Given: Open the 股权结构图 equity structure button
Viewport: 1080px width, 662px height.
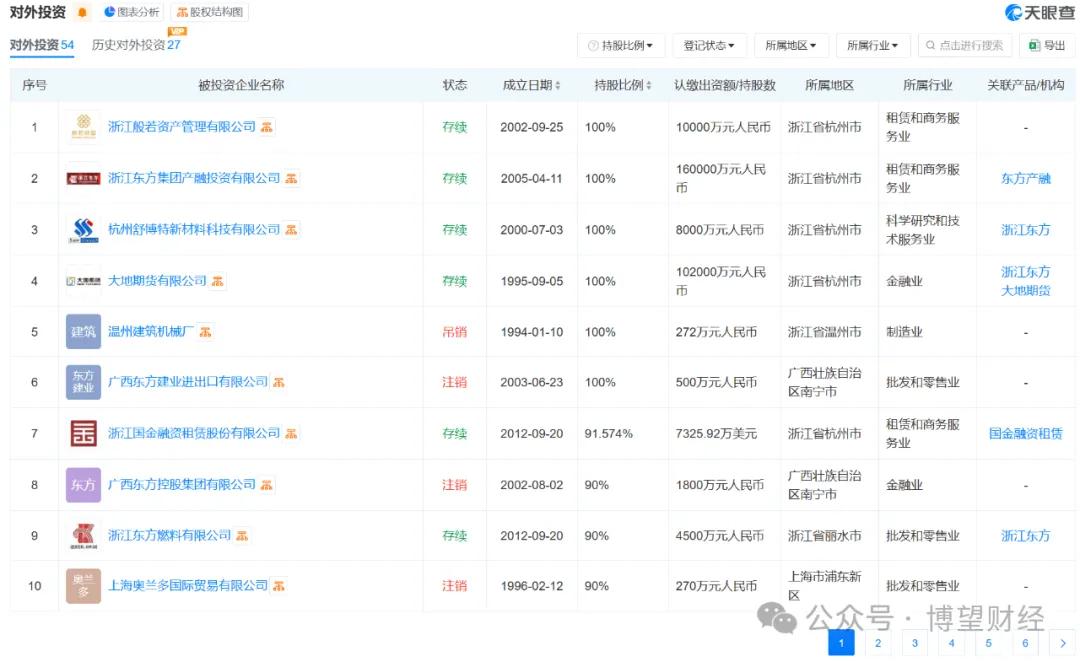Looking at the screenshot, I should 209,12.
